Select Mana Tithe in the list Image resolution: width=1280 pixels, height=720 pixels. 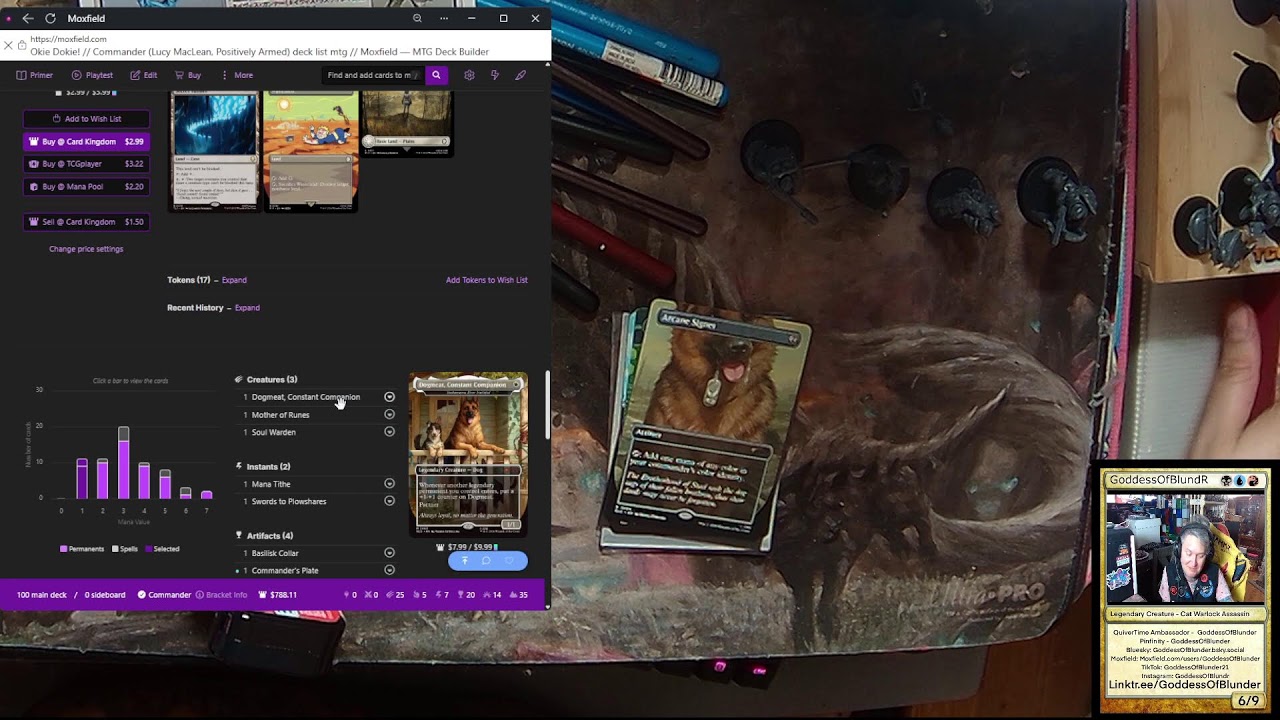[x=270, y=484]
